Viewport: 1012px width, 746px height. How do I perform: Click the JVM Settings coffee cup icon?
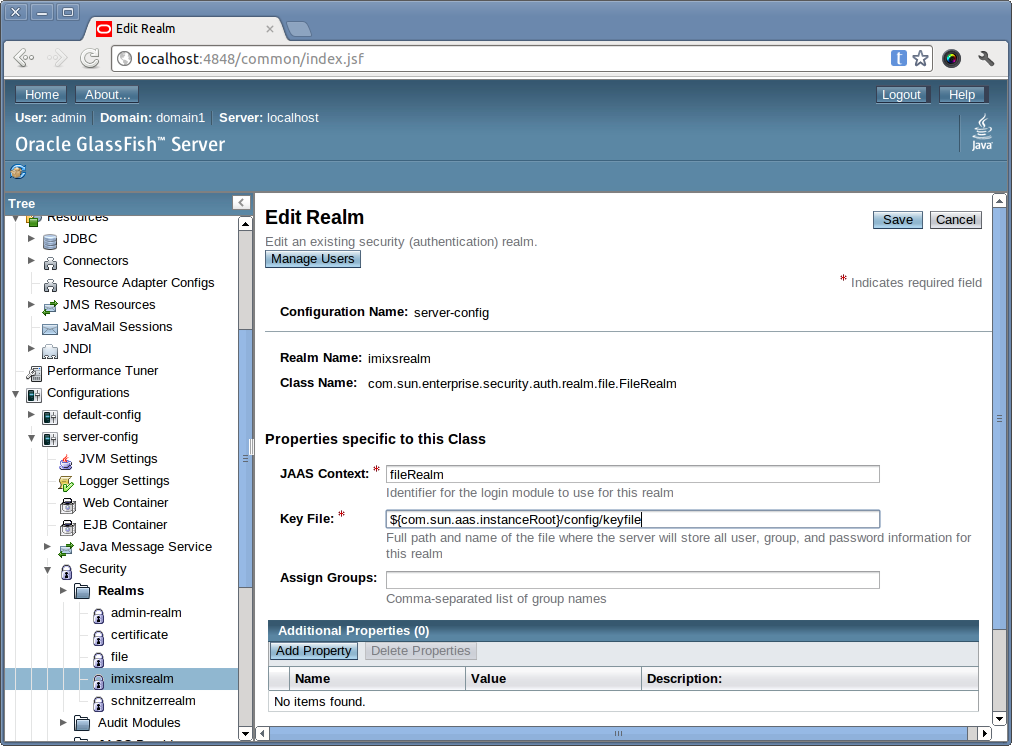point(66,461)
